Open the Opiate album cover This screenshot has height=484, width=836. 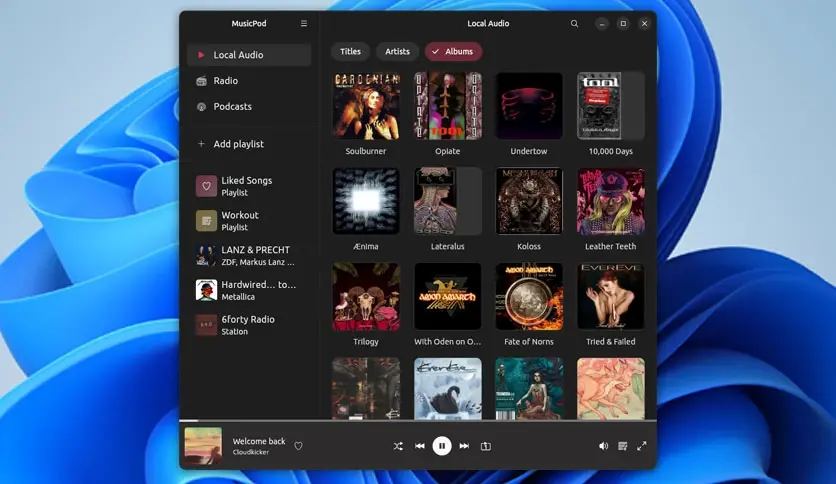[x=448, y=106]
